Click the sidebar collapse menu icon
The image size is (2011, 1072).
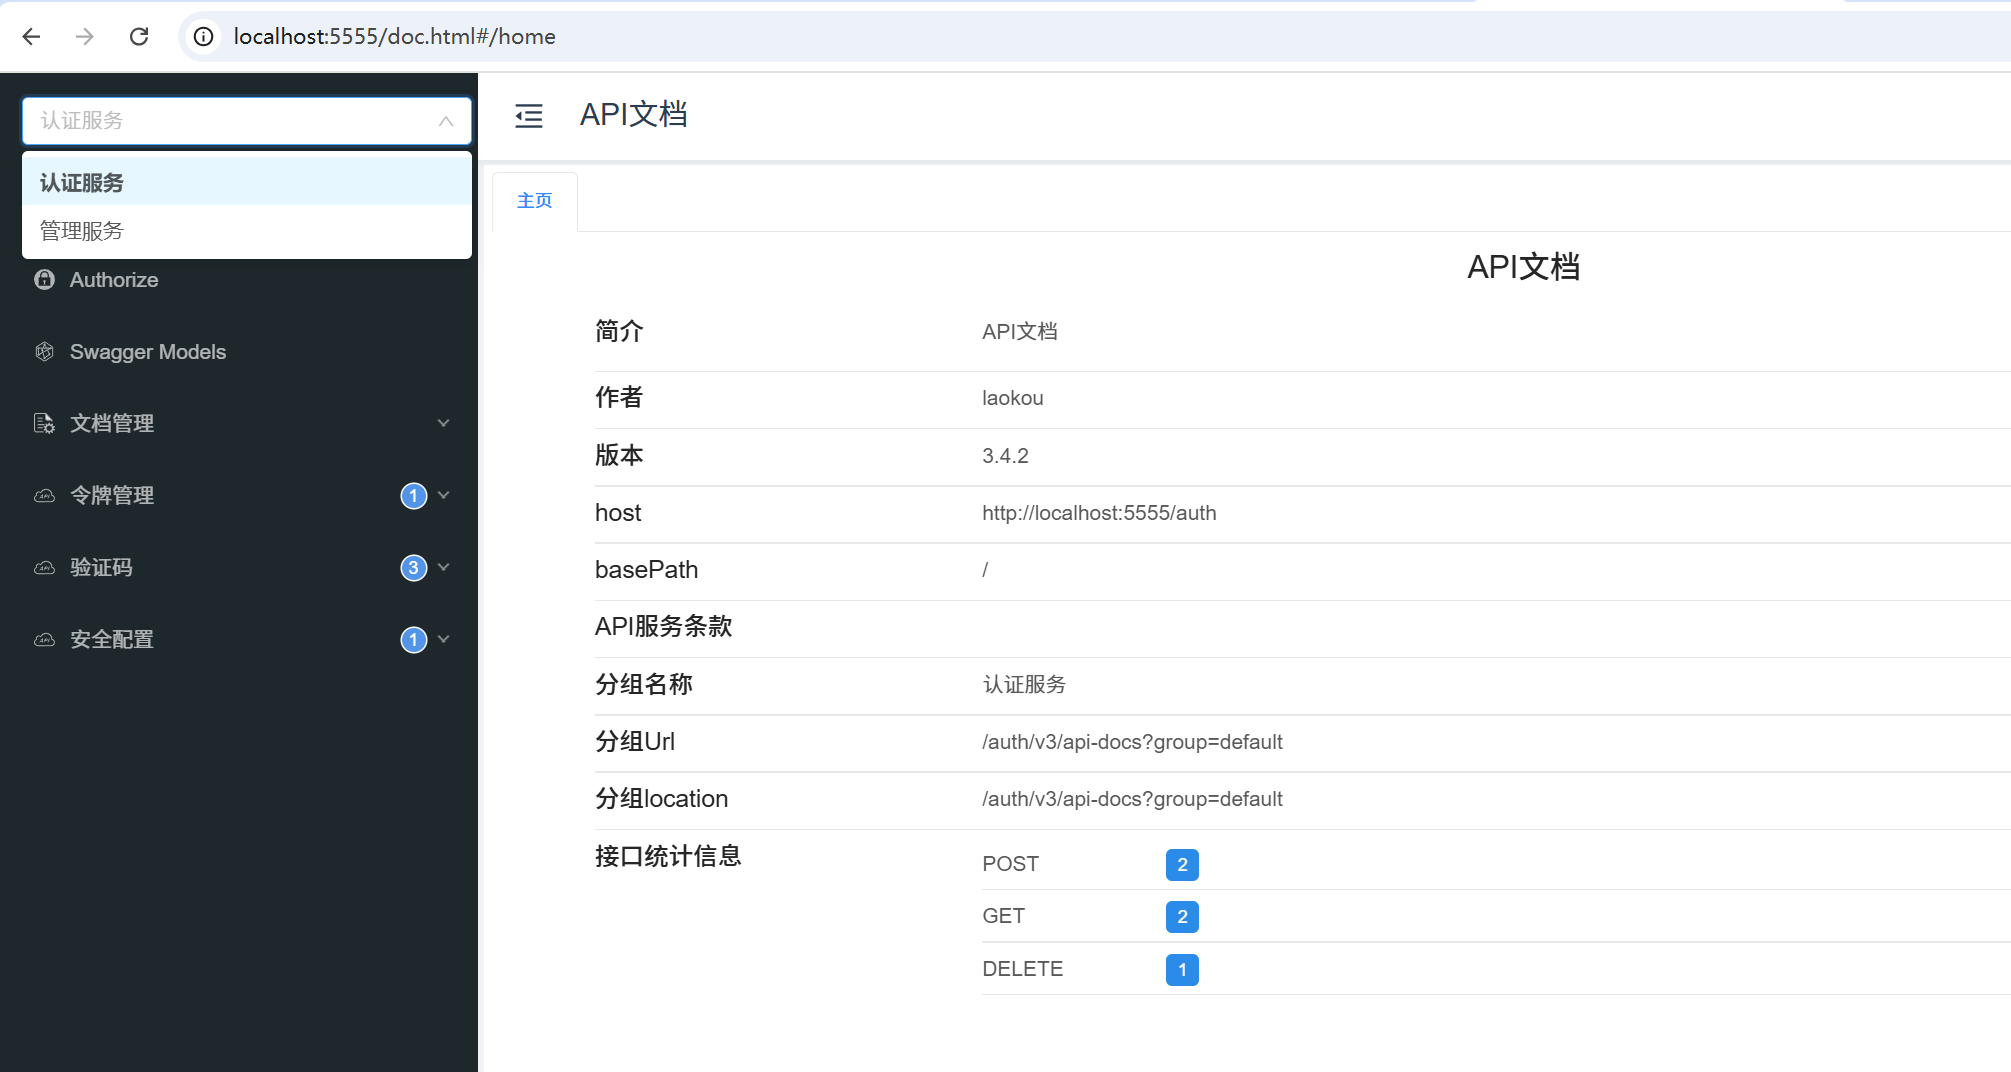pyautogui.click(x=528, y=116)
